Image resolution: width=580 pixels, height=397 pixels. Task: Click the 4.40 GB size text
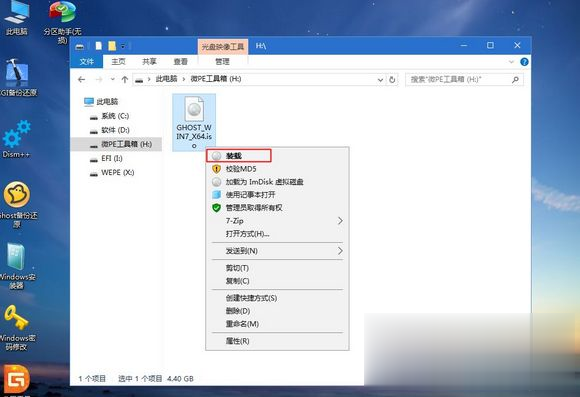pyautogui.click(x=180, y=379)
